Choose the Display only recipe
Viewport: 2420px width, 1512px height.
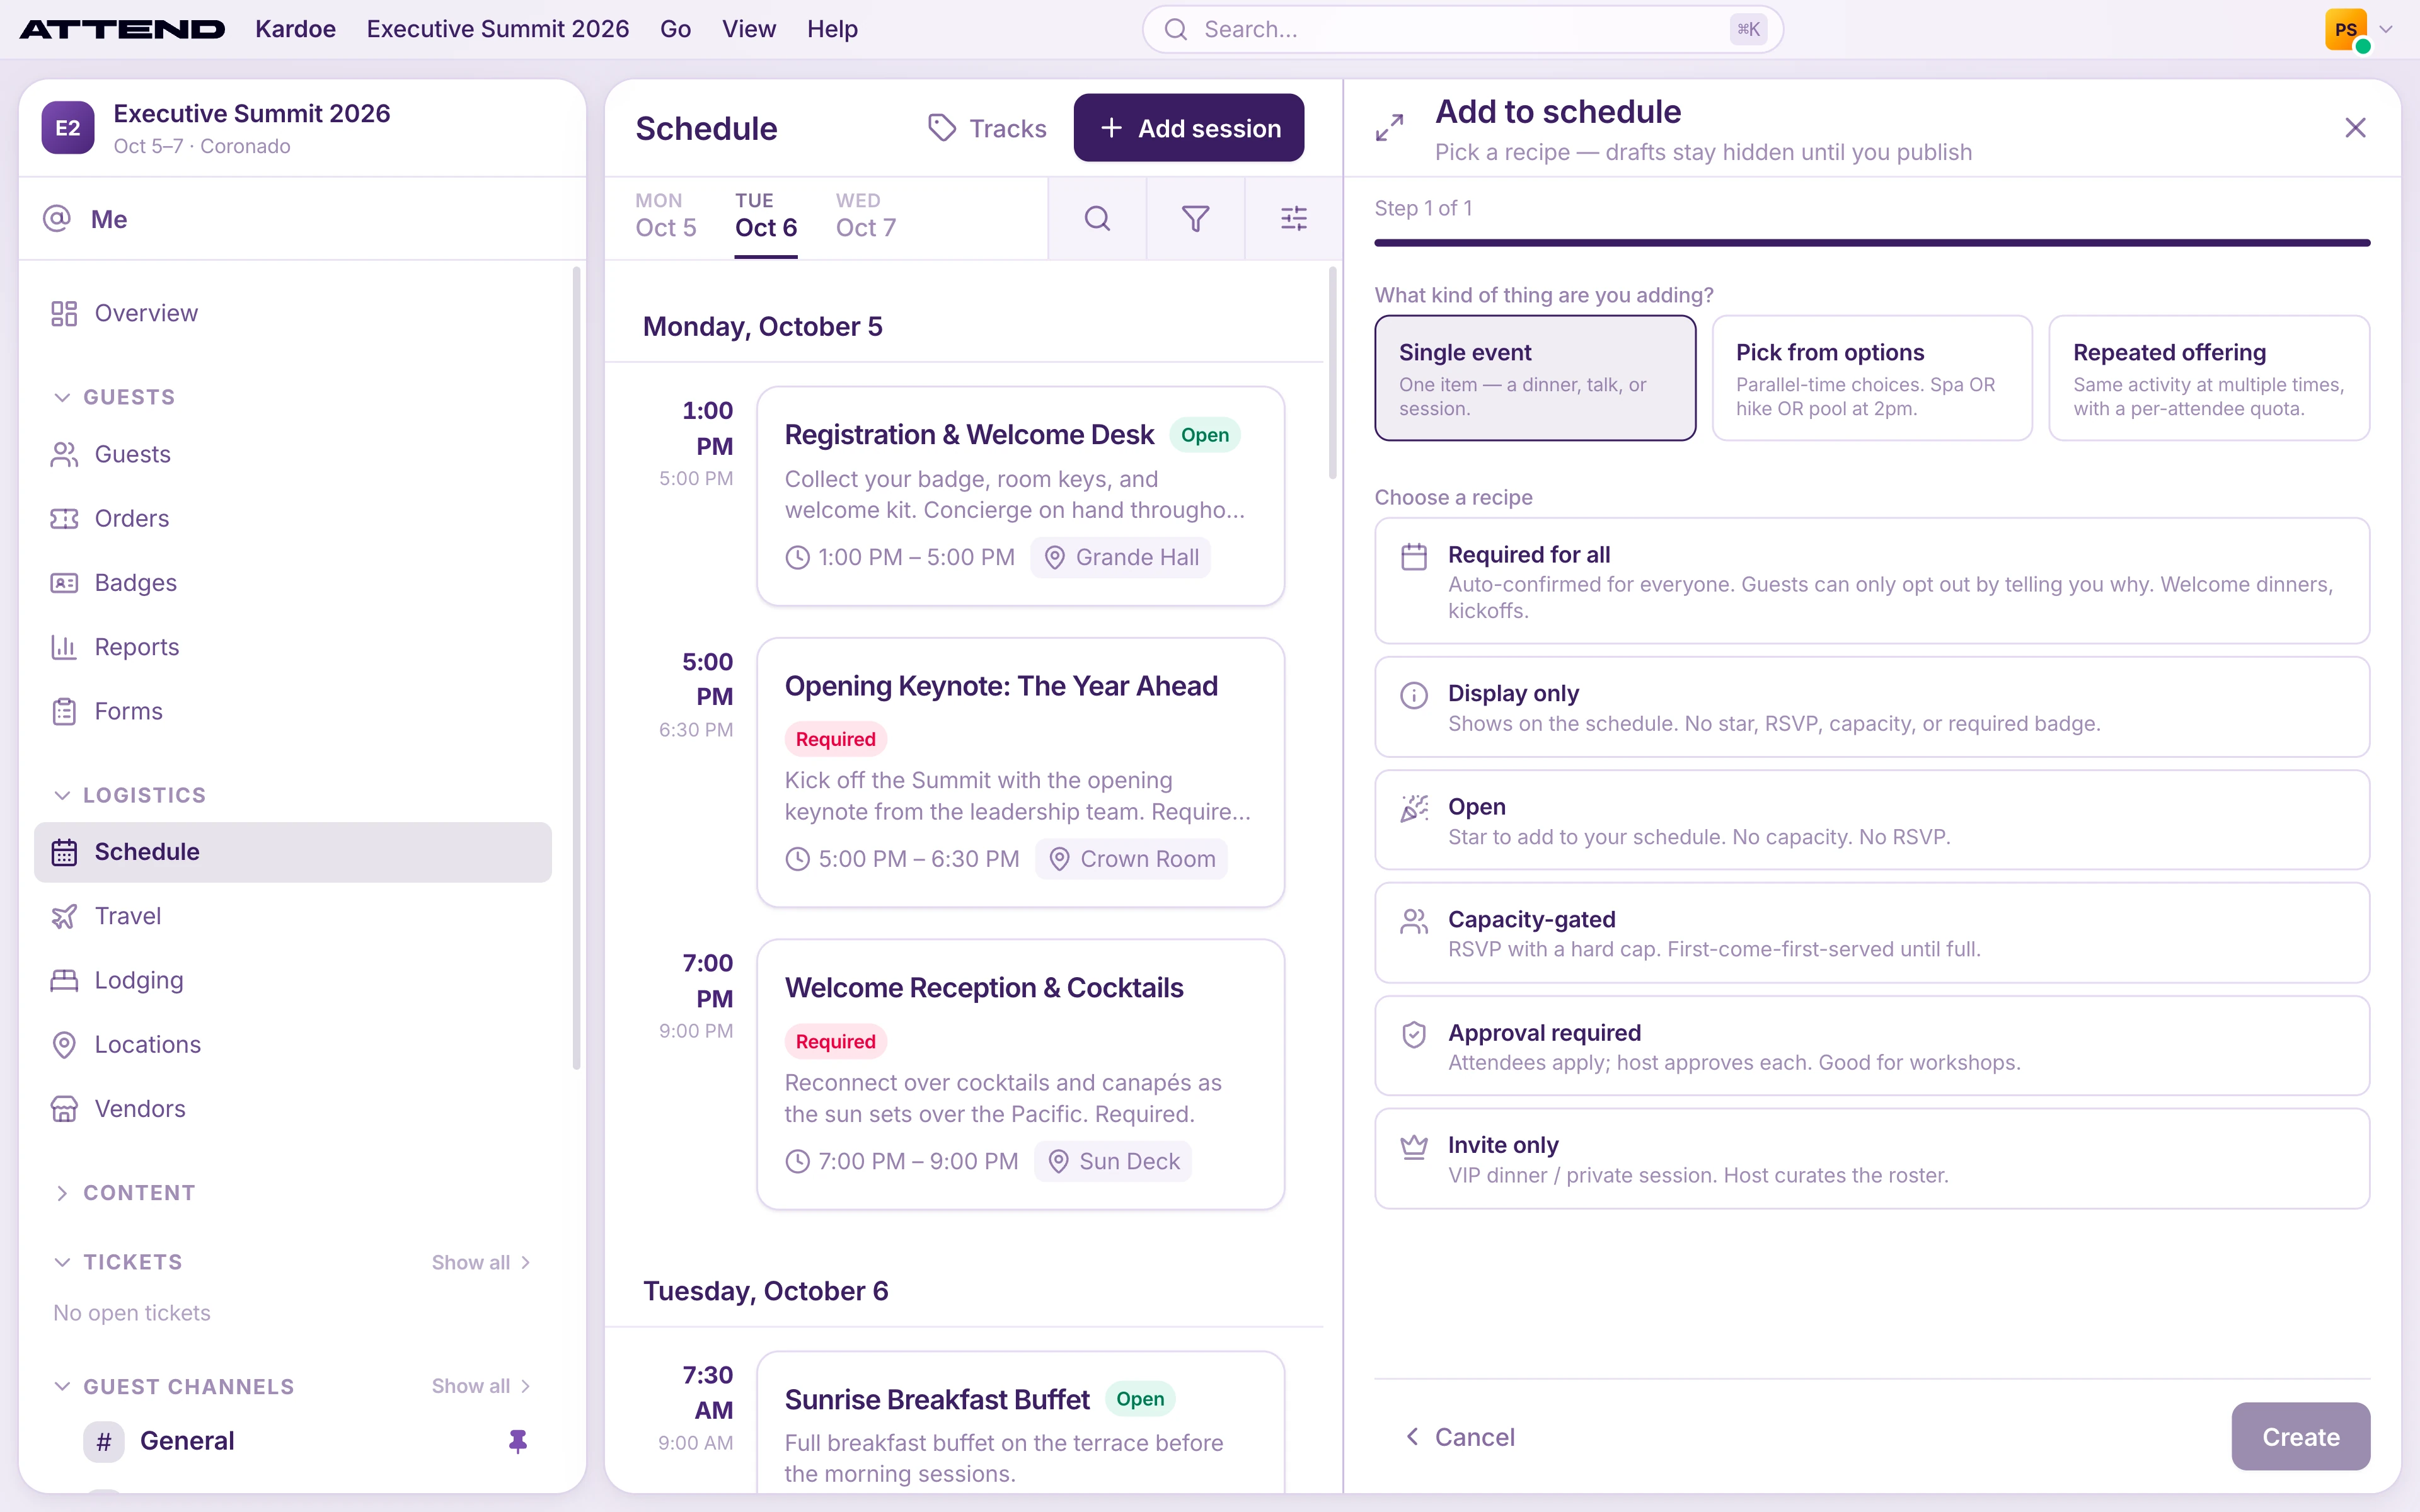[1872, 707]
